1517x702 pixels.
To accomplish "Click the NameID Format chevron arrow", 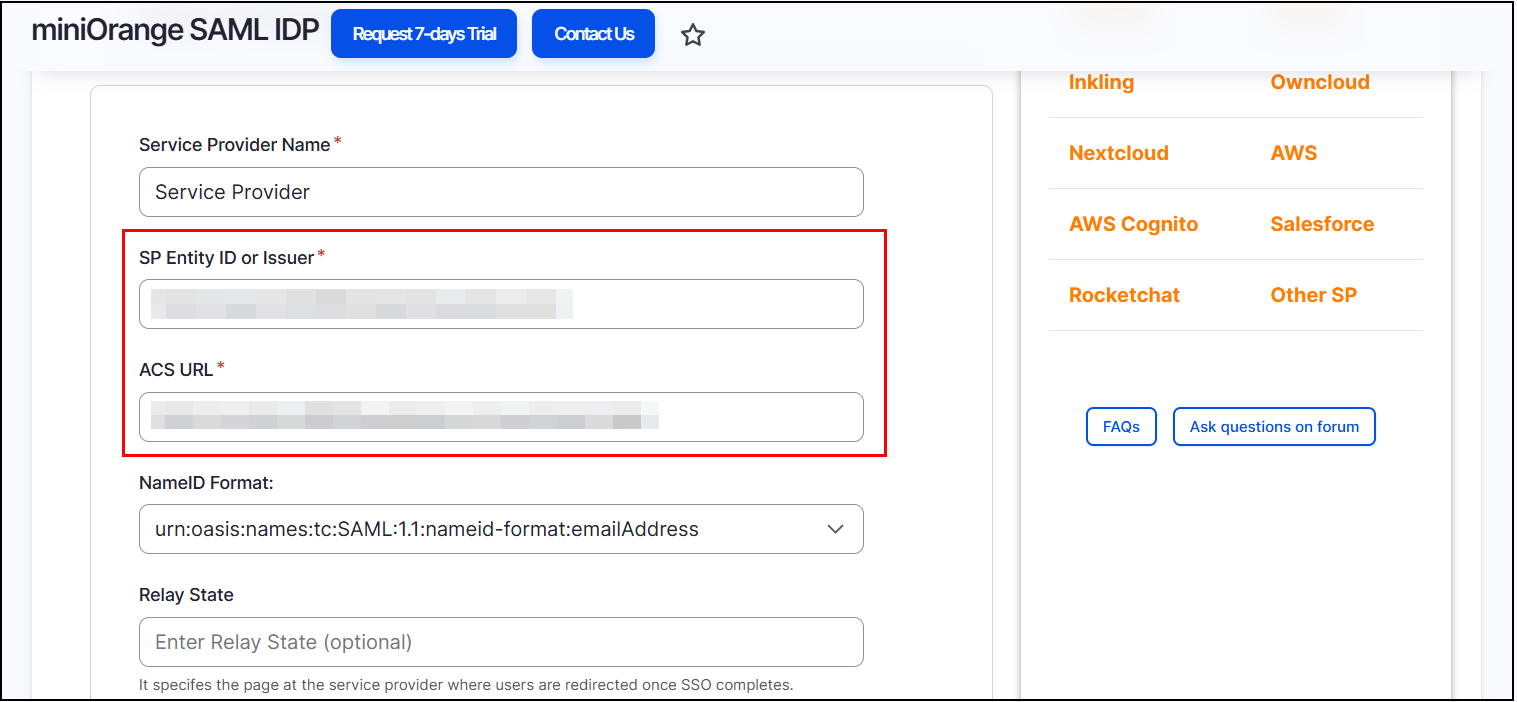I will click(836, 529).
